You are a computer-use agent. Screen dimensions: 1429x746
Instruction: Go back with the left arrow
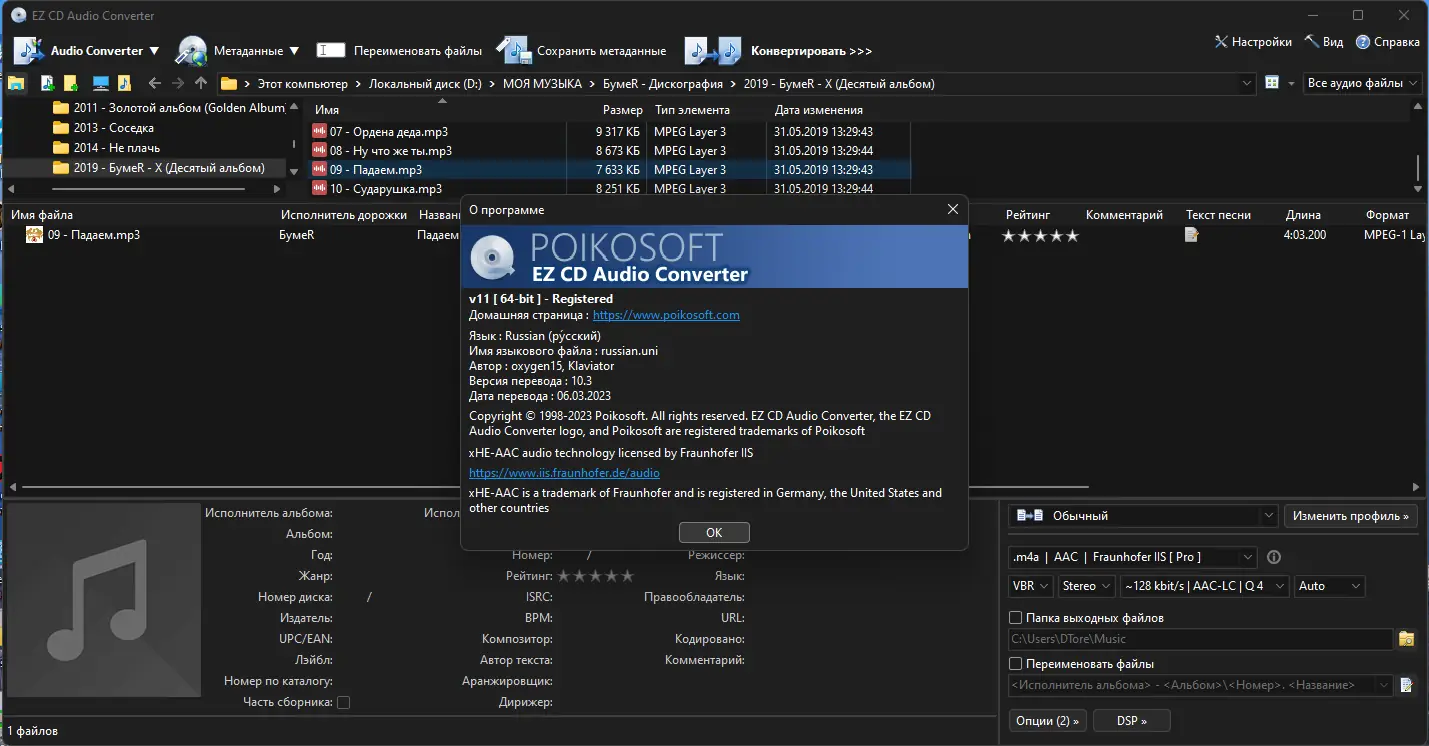point(154,84)
